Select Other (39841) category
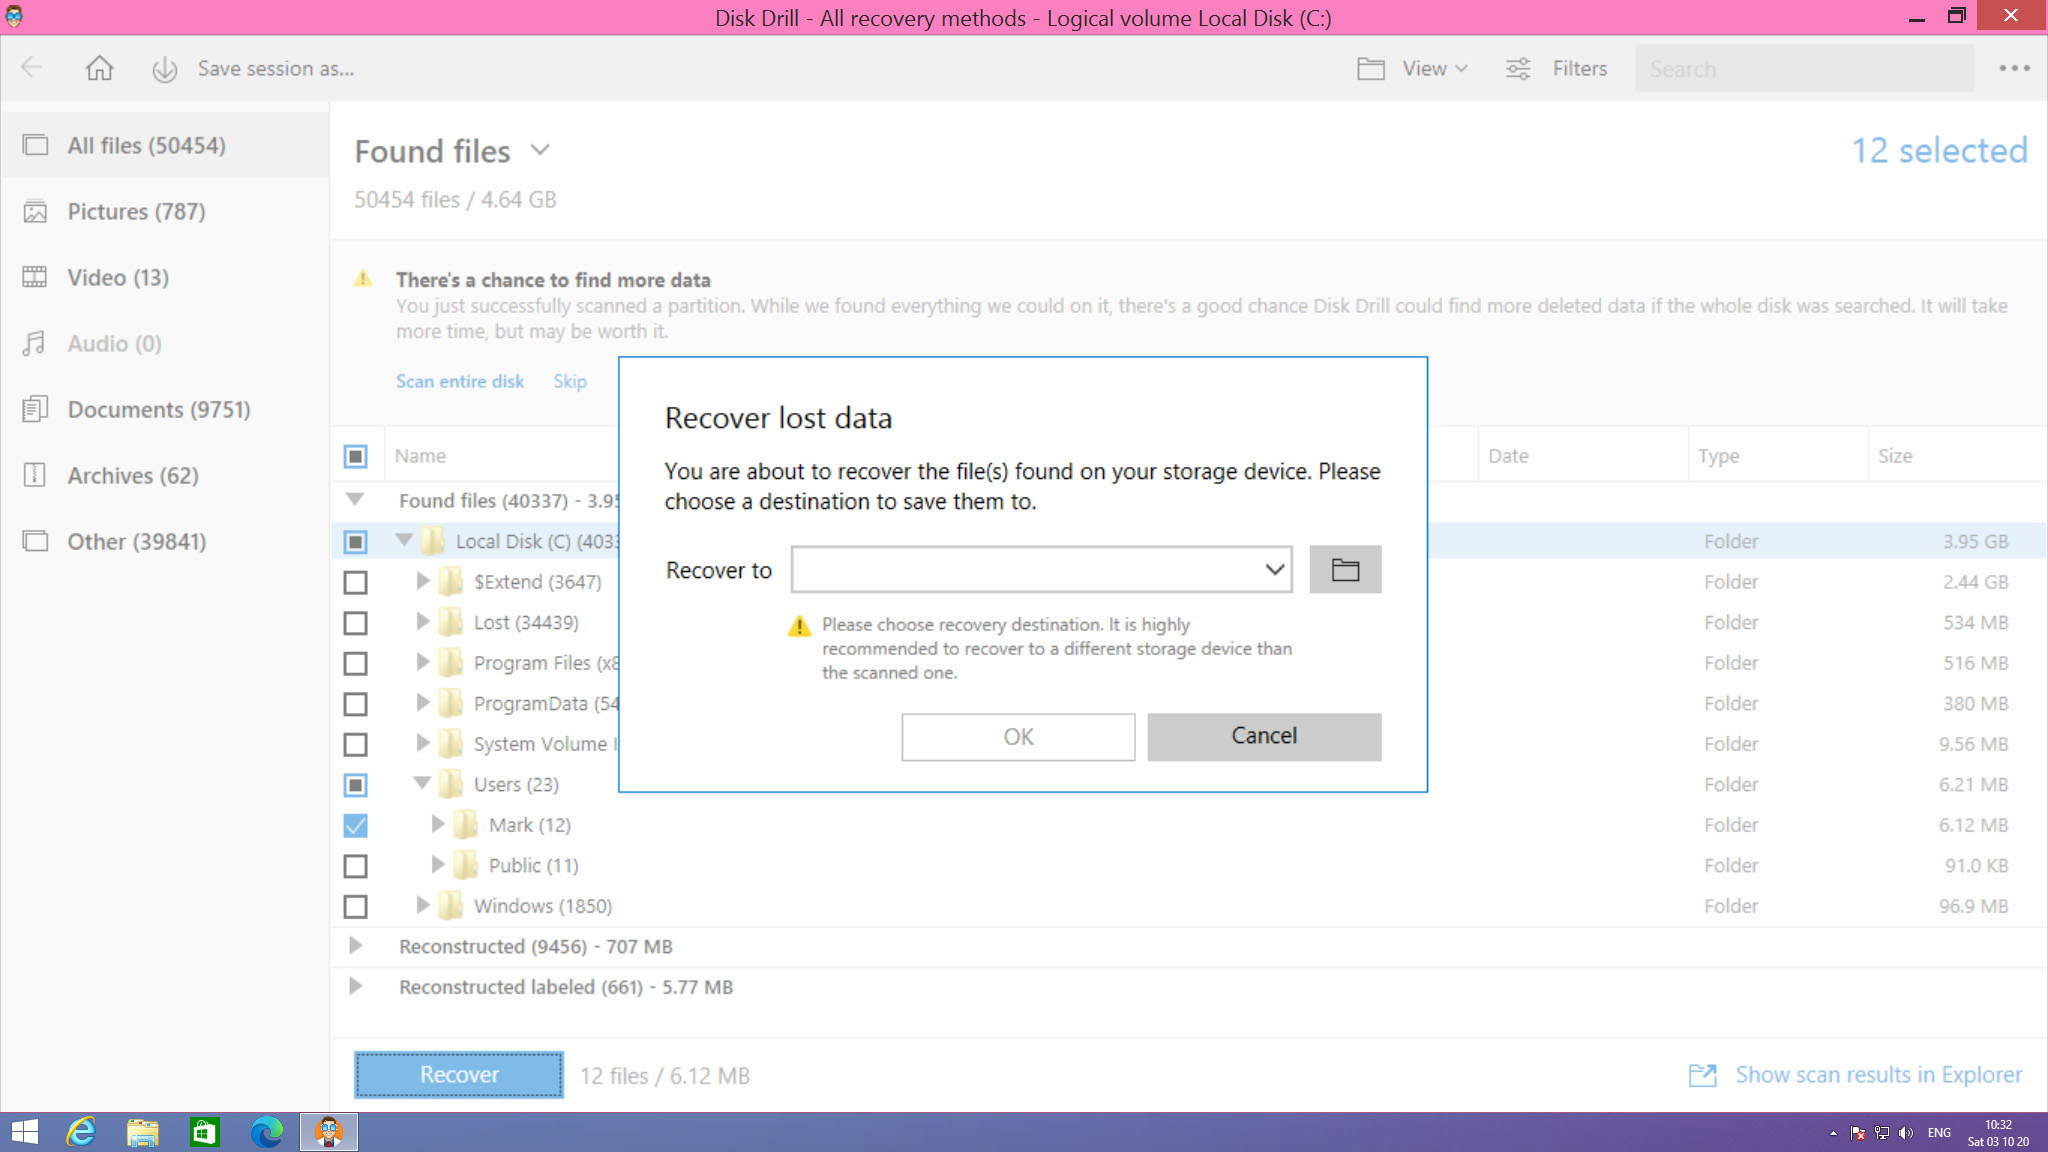This screenshot has height=1152, width=2048. pos(165,541)
